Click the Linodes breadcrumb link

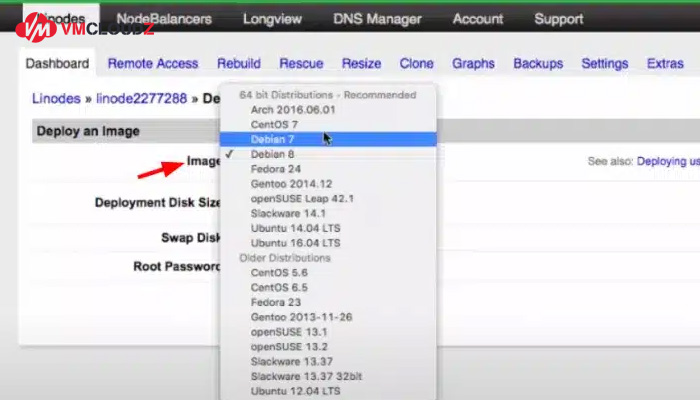(x=56, y=98)
